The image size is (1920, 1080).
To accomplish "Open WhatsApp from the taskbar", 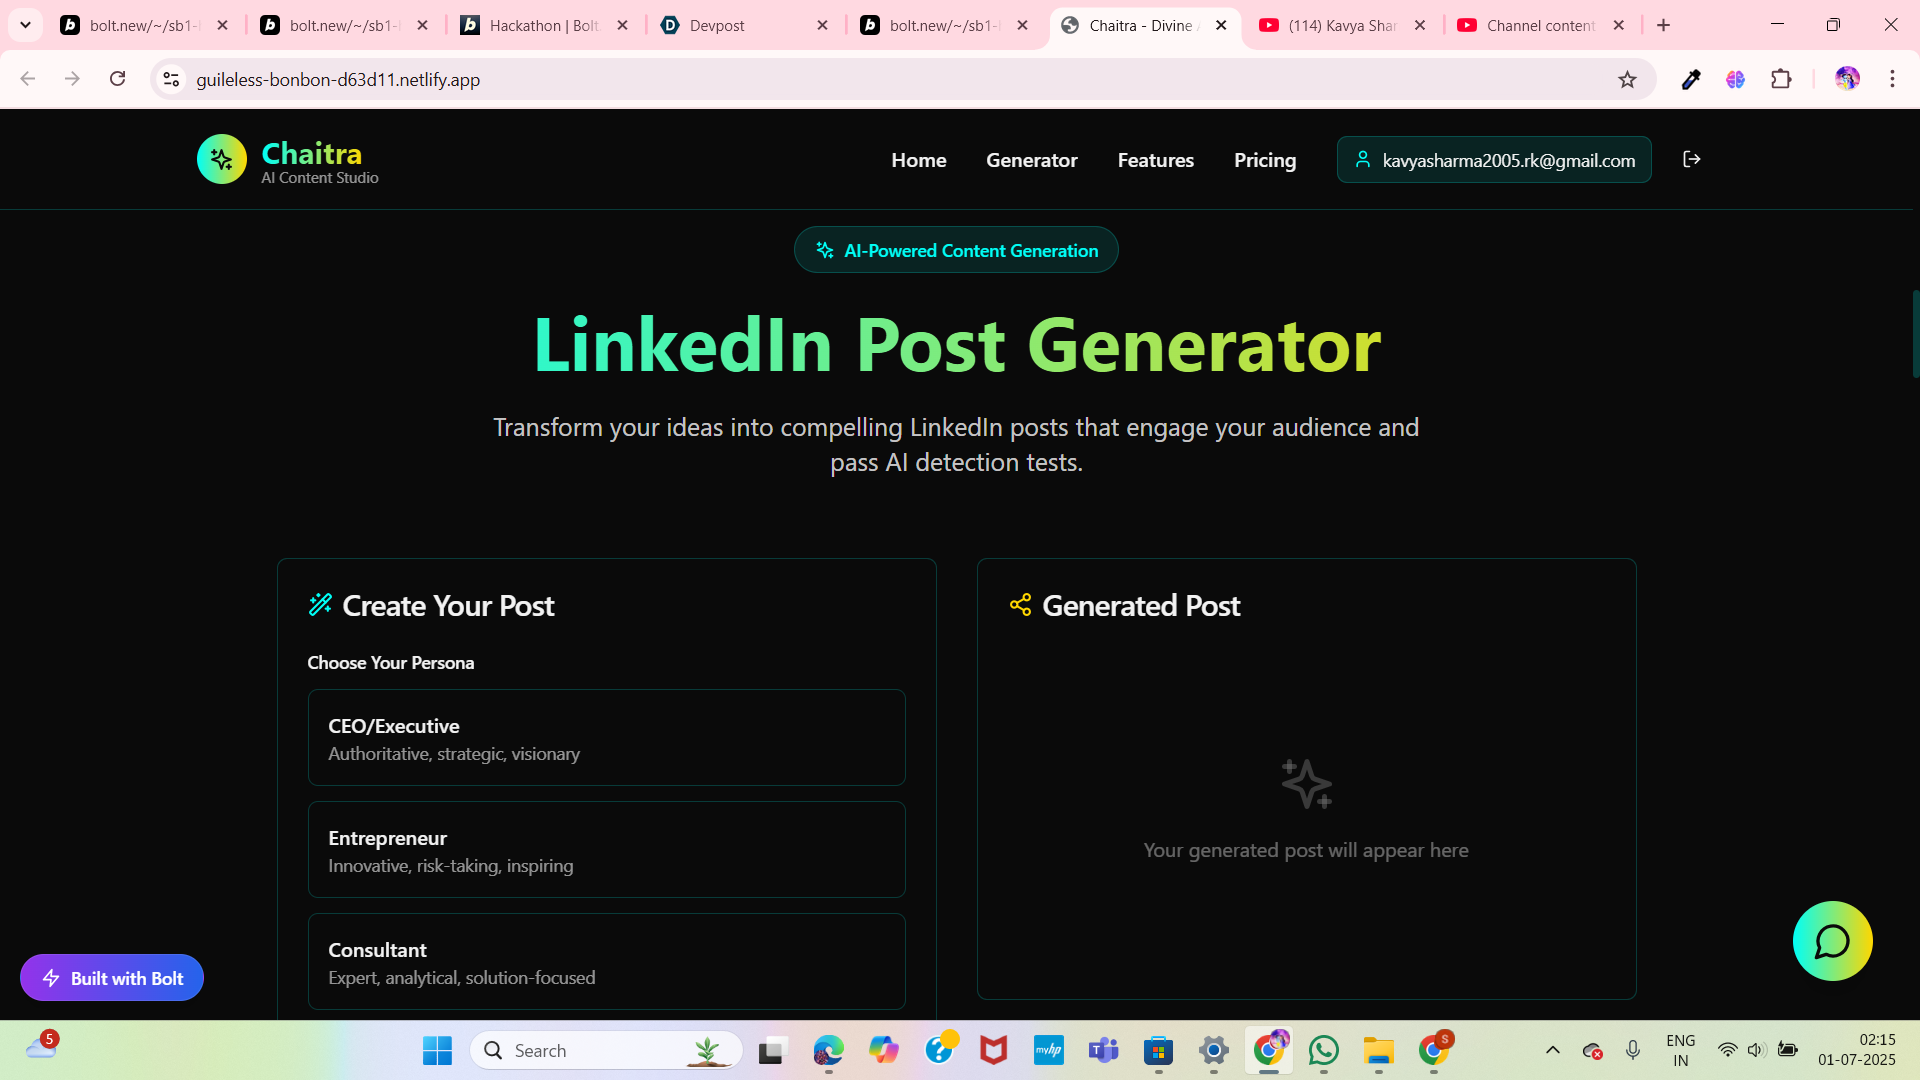I will coord(1323,1050).
